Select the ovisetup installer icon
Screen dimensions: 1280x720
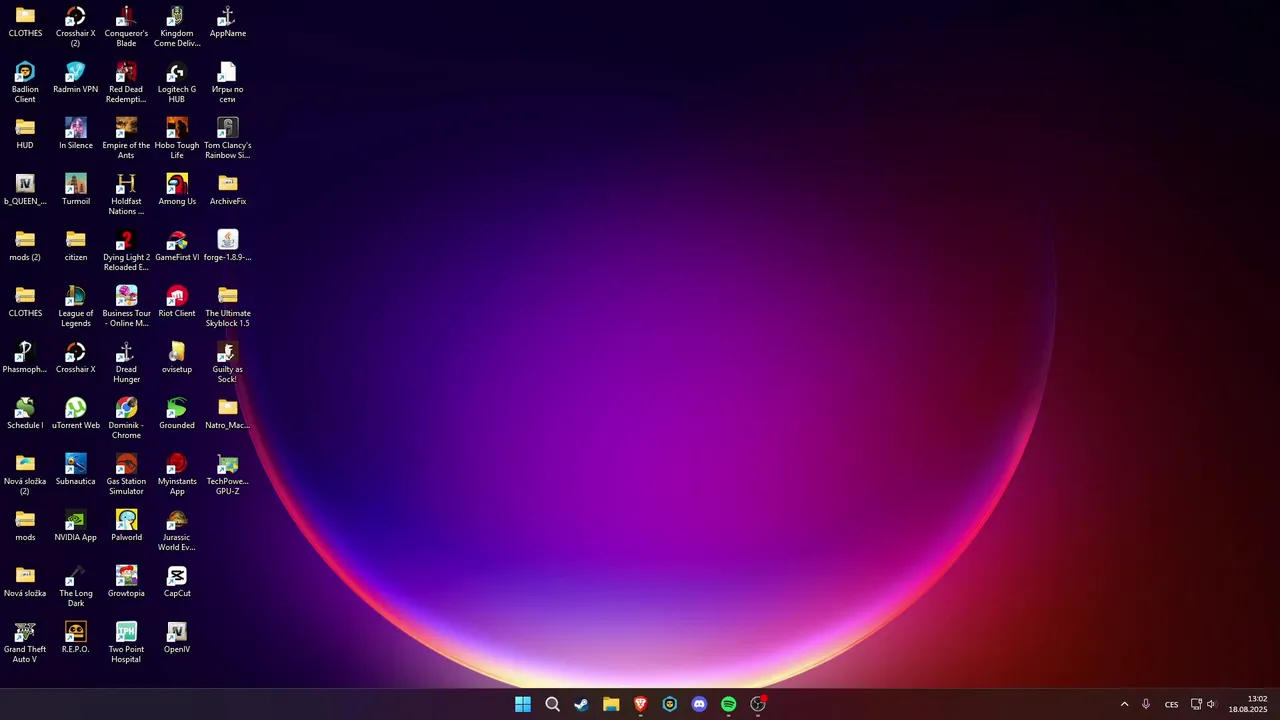[177, 358]
